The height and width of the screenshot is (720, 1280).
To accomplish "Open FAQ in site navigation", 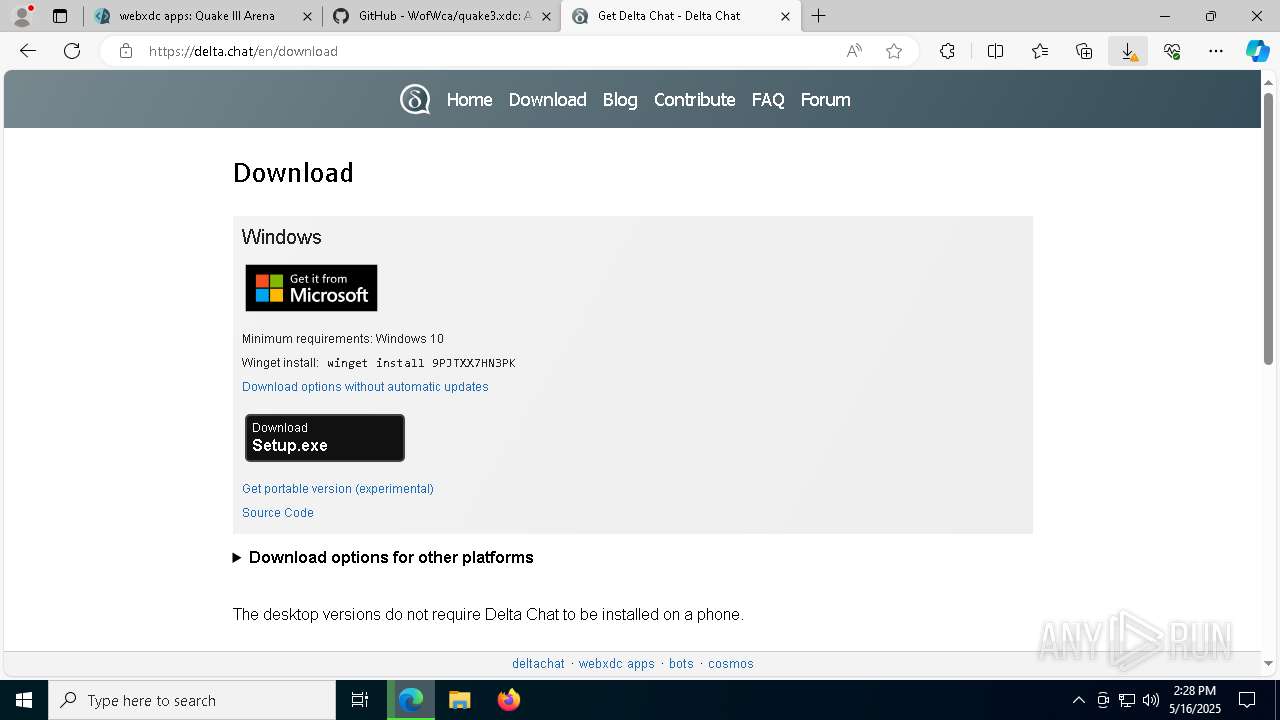I will 768,100.
